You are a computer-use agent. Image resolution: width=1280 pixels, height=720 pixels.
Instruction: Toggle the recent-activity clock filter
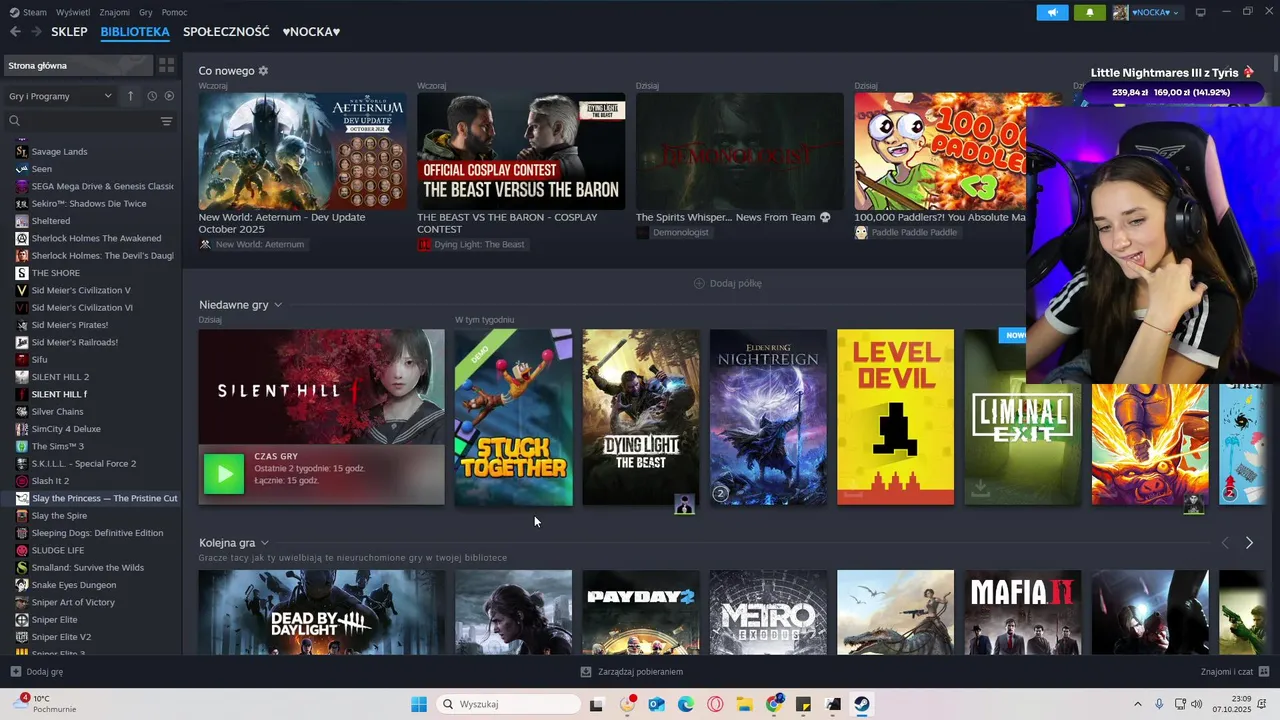click(152, 96)
